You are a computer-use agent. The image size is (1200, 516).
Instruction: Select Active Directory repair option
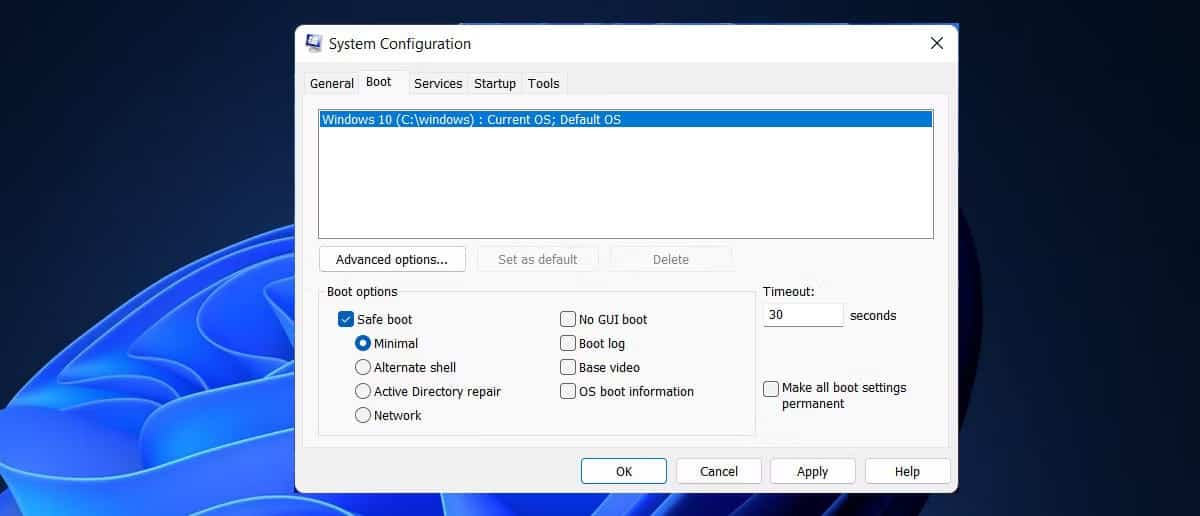pyautogui.click(x=363, y=391)
